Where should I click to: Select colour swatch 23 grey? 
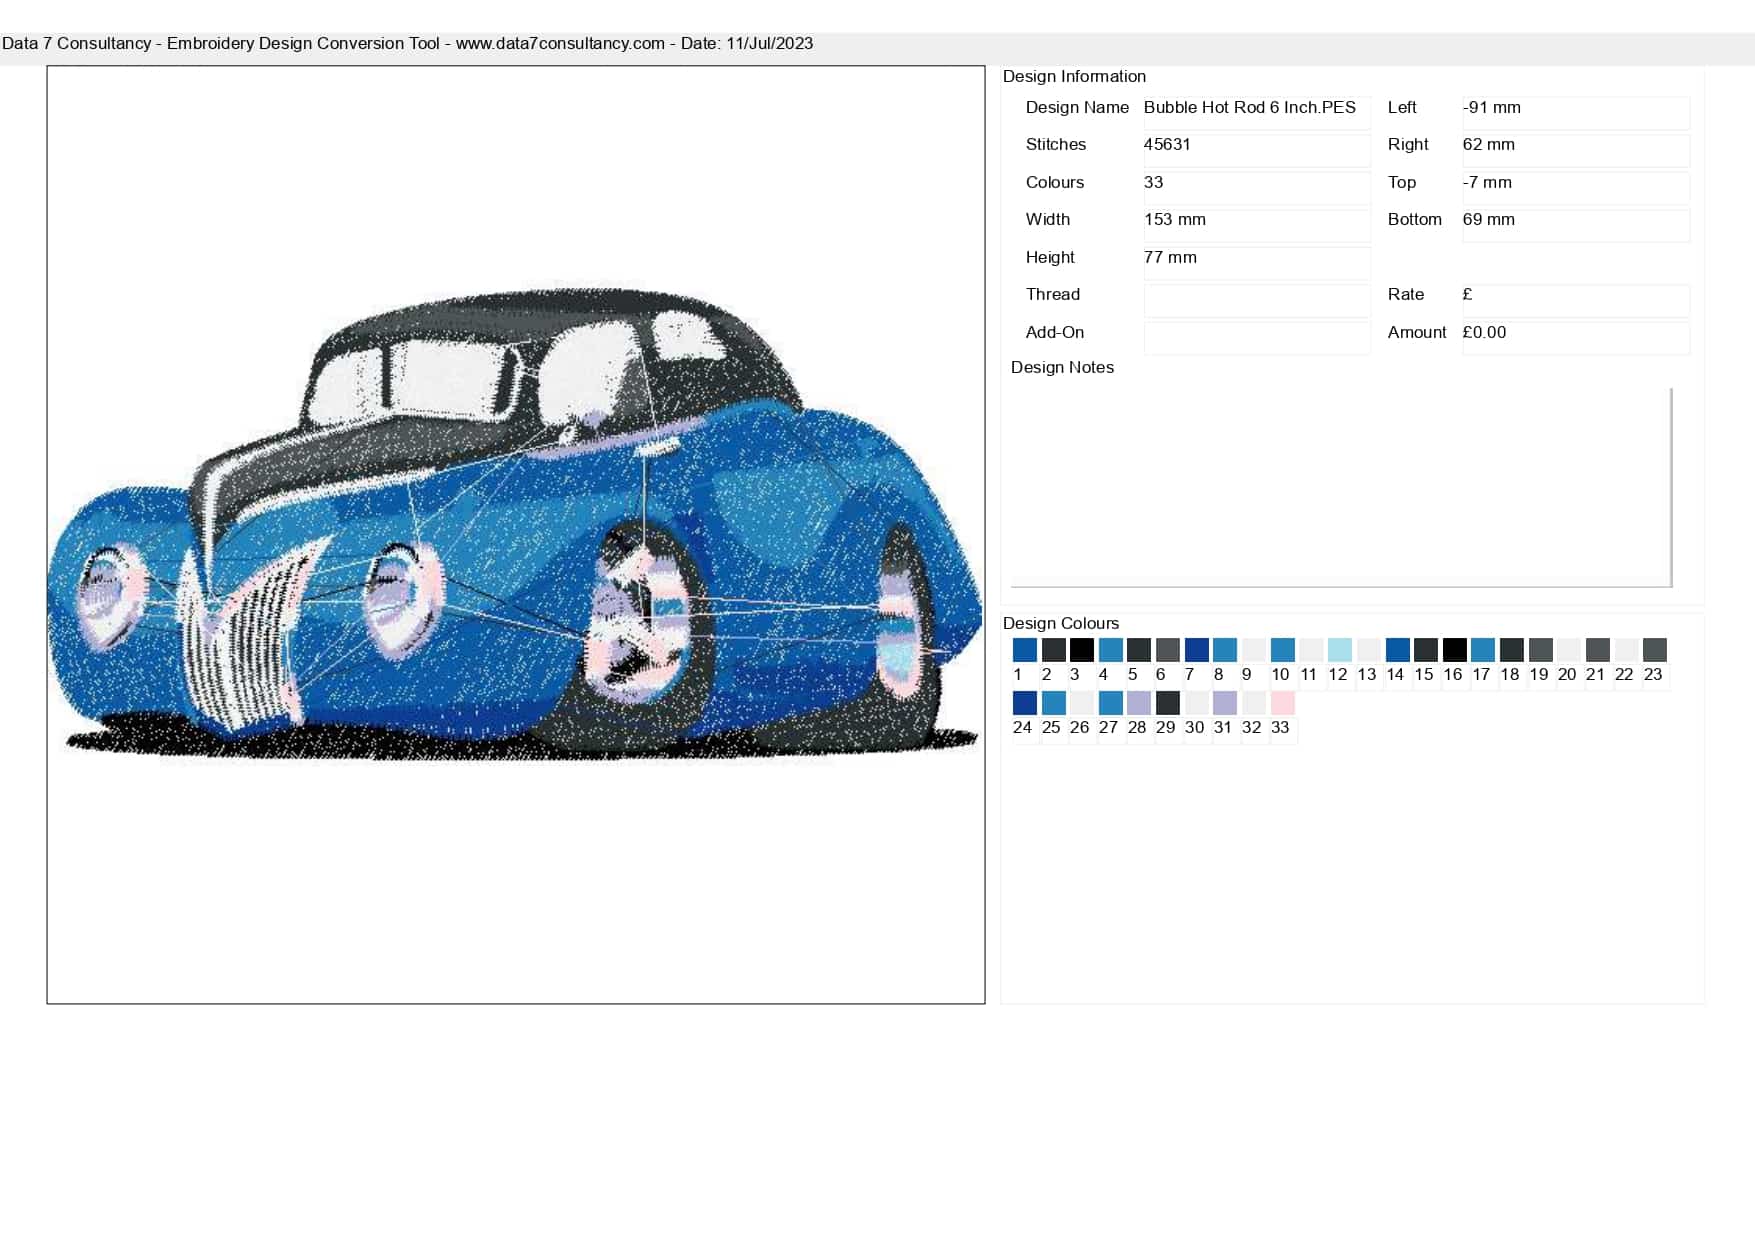(1655, 650)
